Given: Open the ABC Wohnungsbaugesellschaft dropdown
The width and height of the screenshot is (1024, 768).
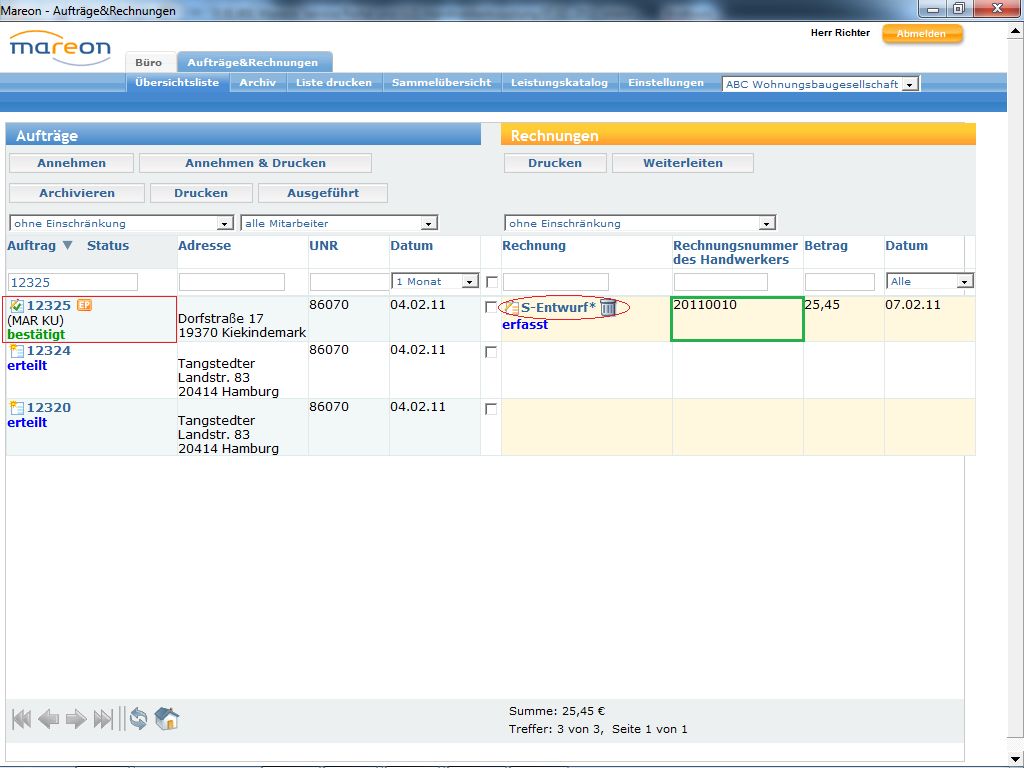Looking at the screenshot, I should pos(909,85).
